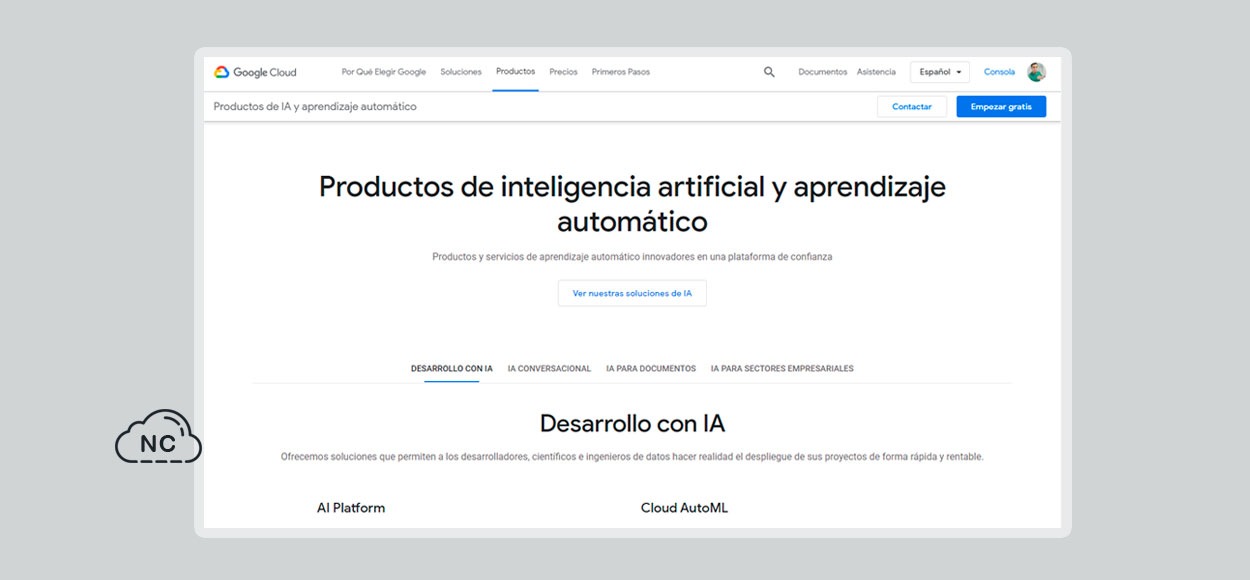Open the AI Platform product heading
Screen dimensions: 1250x580
[x=351, y=508]
